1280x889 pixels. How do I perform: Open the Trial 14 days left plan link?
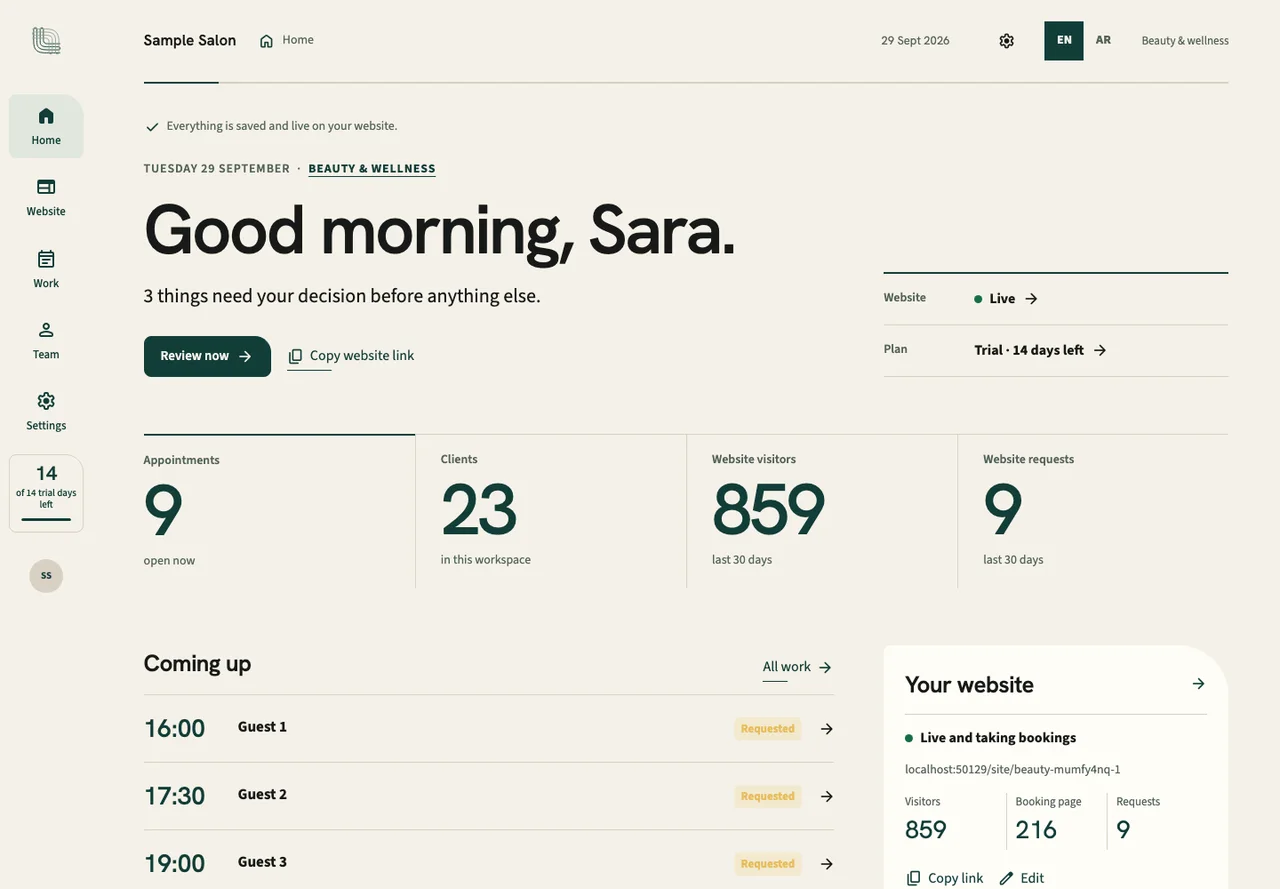[x=1041, y=350]
